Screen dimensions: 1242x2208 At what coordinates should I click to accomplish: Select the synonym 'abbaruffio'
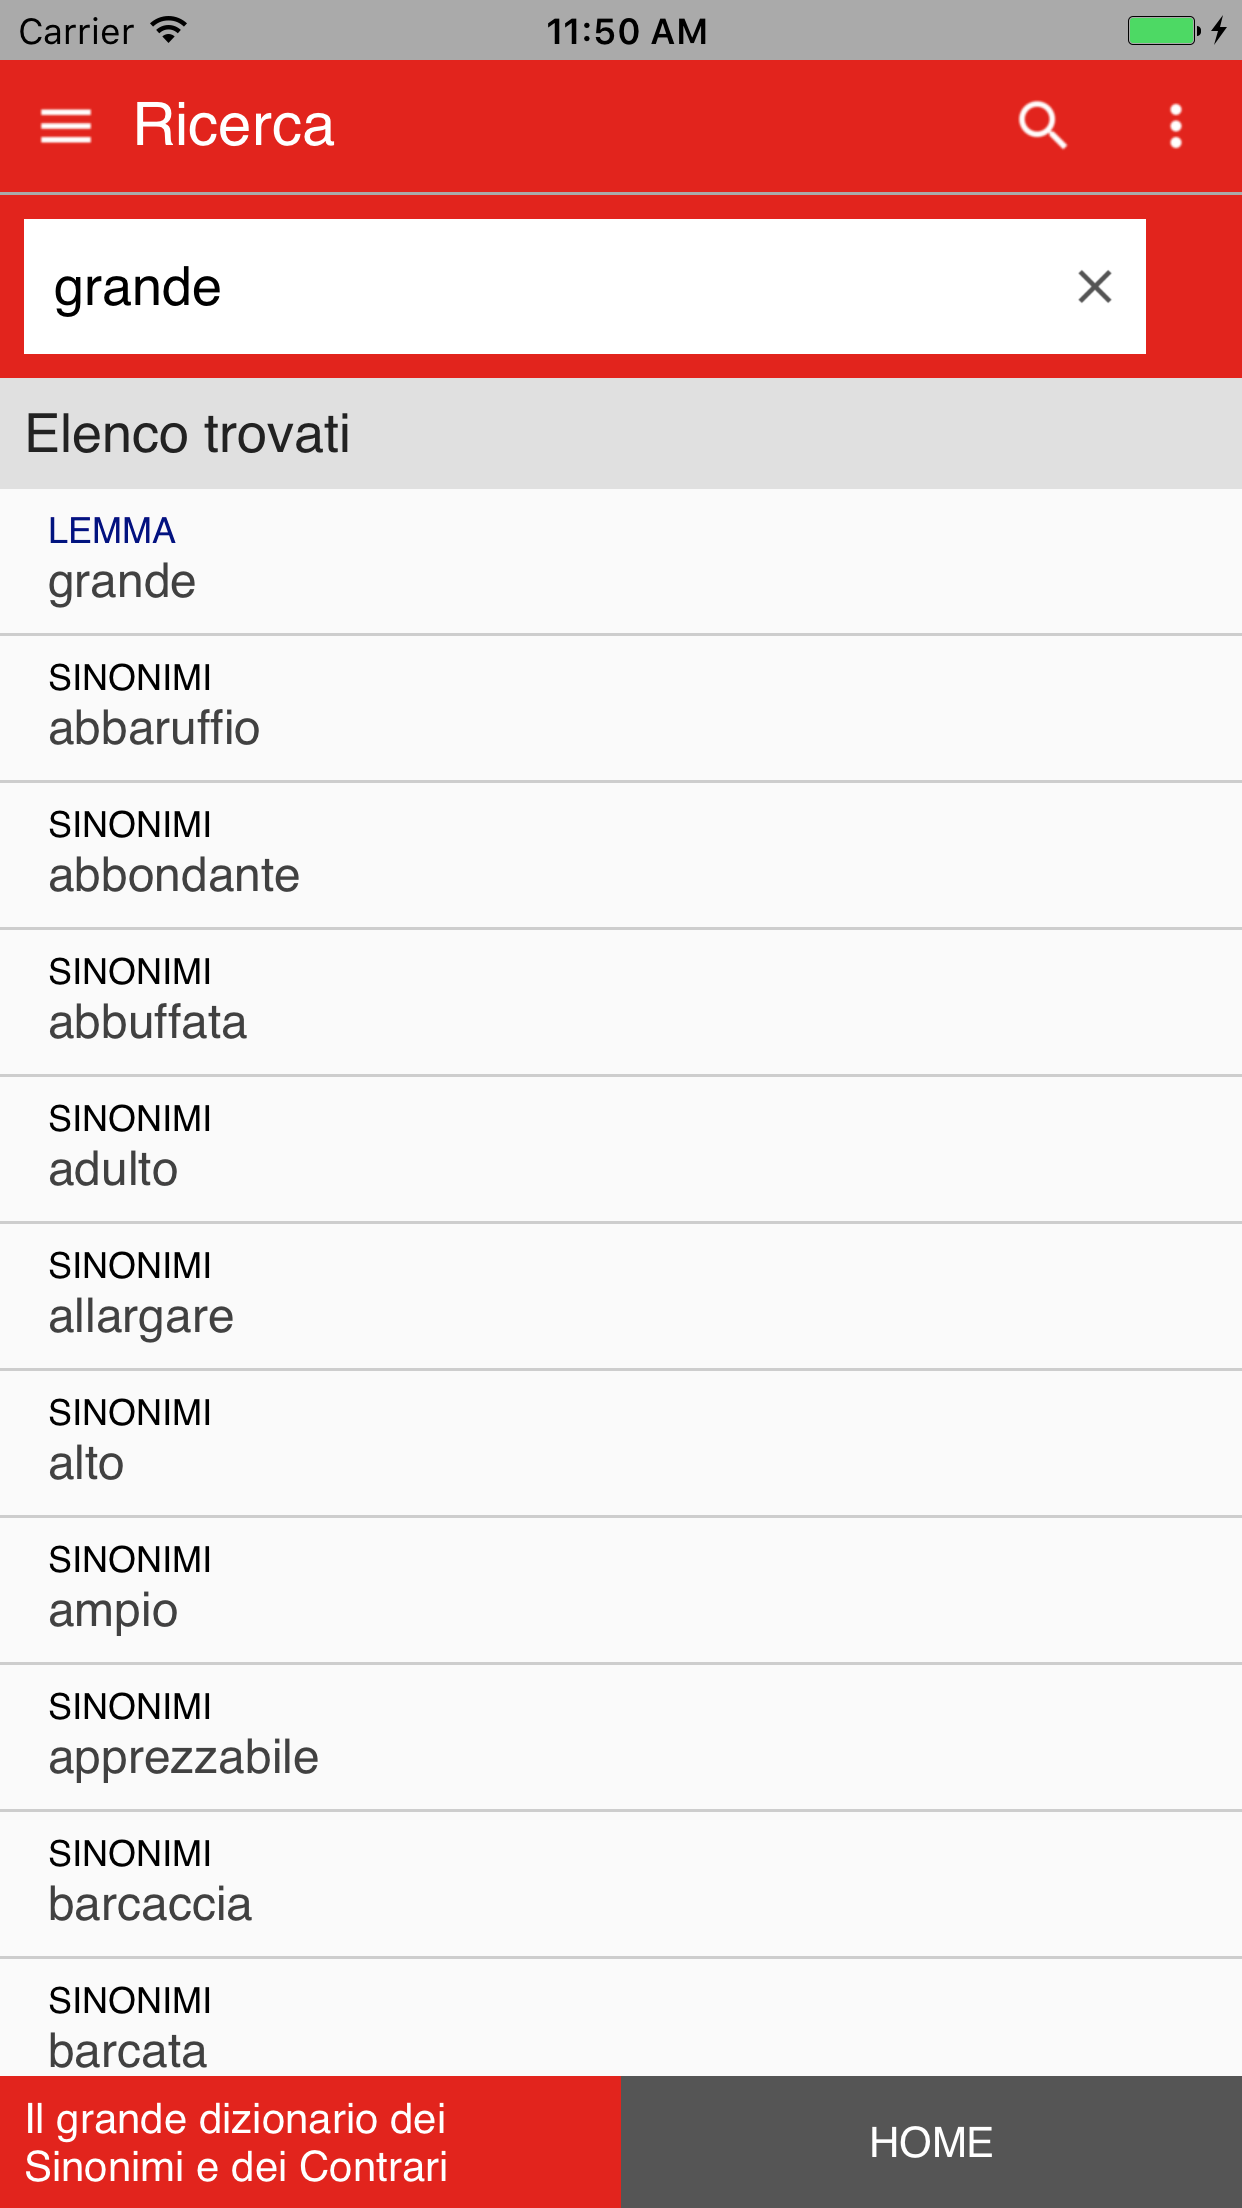(620, 708)
